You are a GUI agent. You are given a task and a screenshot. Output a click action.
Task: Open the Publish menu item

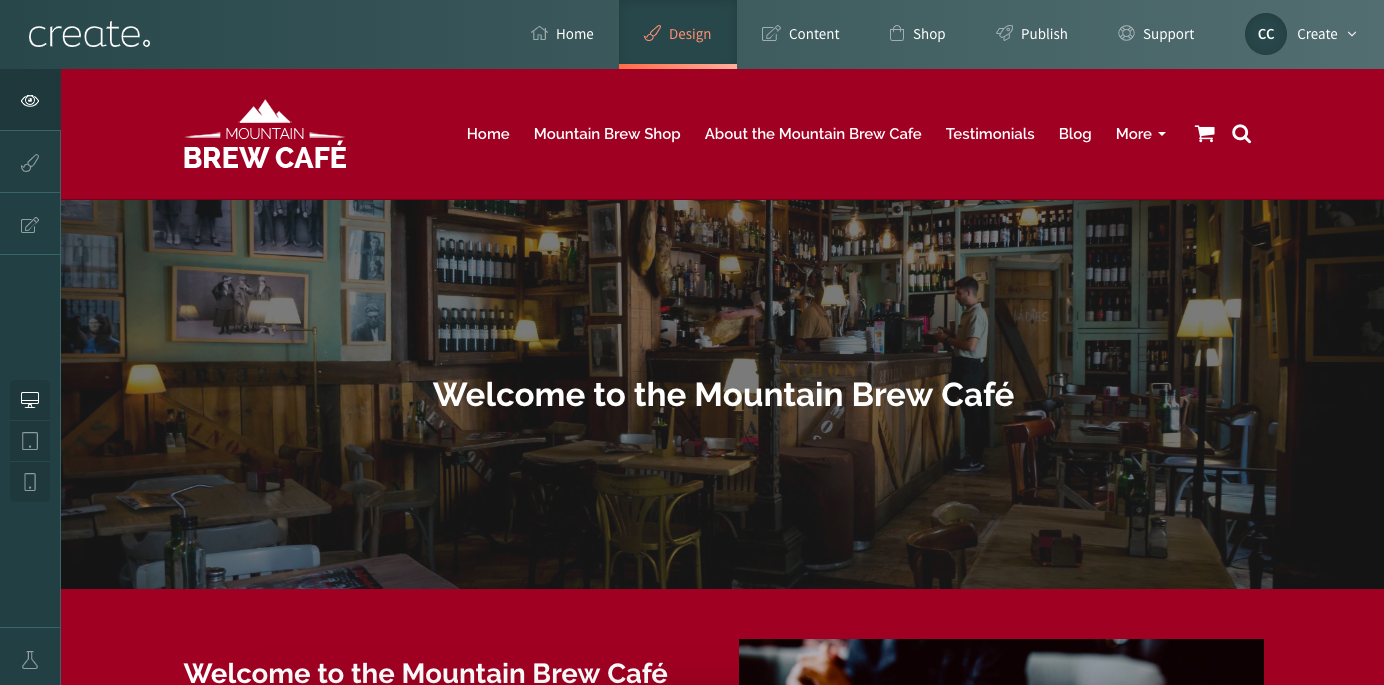coord(1032,34)
